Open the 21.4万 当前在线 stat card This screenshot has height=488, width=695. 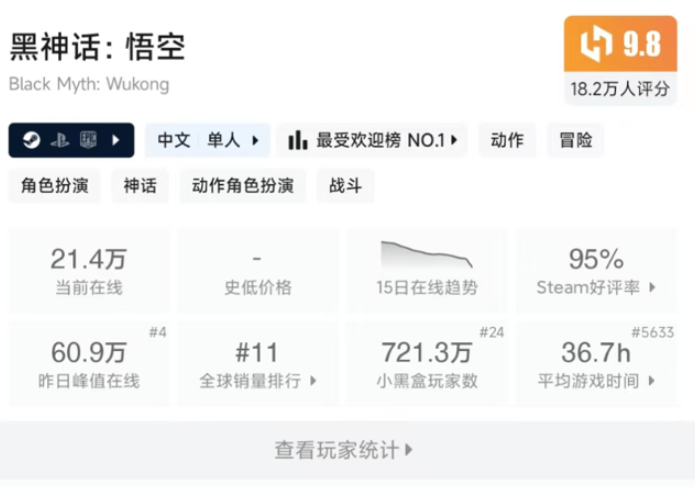[89, 271]
